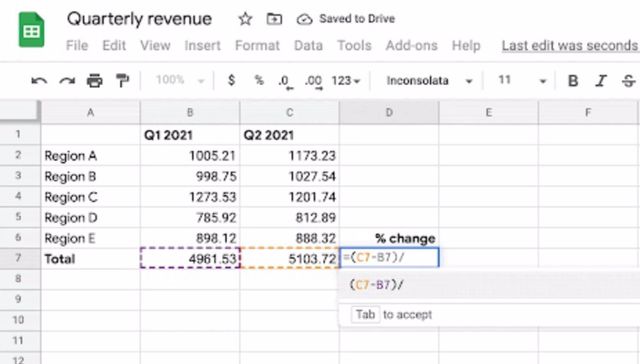Image resolution: width=640 pixels, height=364 pixels.
Task: Click the formula input in cell D7
Action: coord(389,257)
